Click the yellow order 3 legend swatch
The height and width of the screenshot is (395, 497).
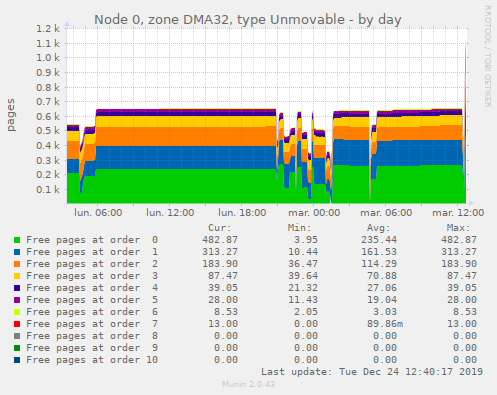[17, 276]
